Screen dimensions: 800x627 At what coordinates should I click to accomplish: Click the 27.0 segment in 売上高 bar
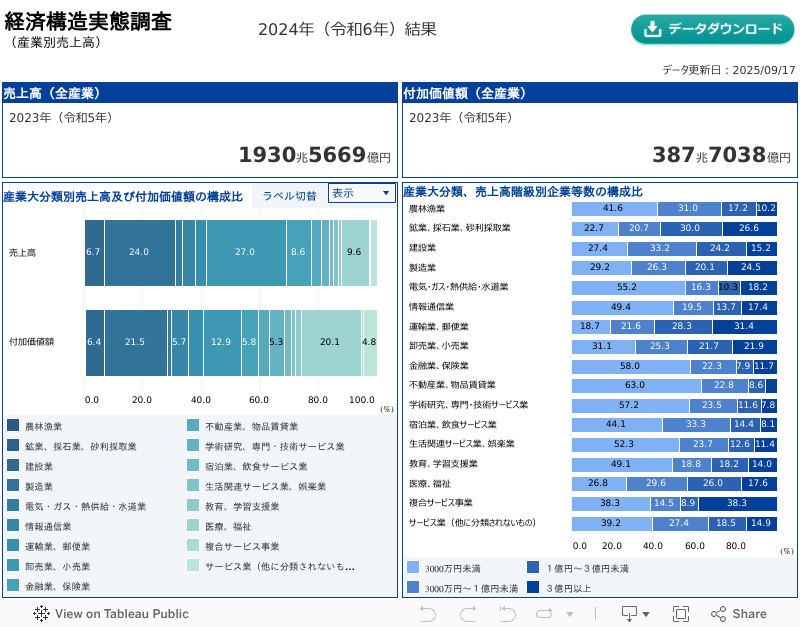[x=245, y=252]
